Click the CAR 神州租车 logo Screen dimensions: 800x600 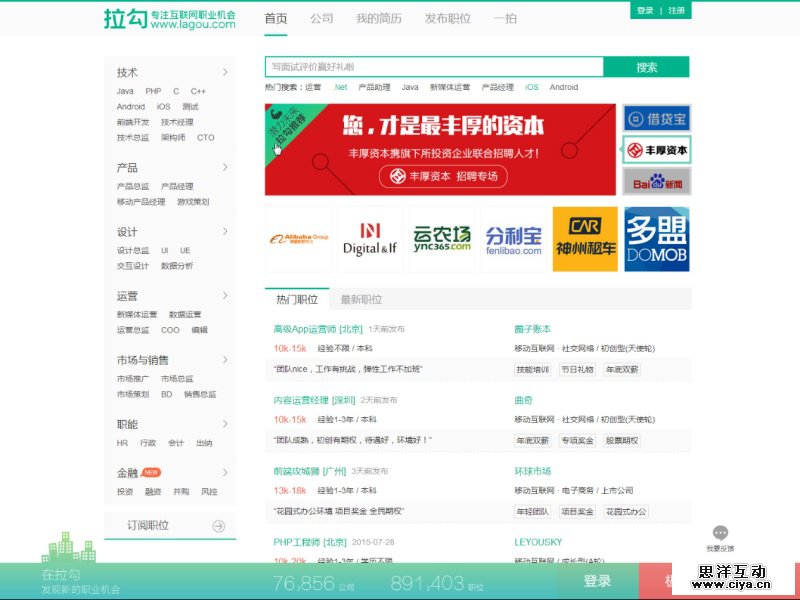pos(585,240)
